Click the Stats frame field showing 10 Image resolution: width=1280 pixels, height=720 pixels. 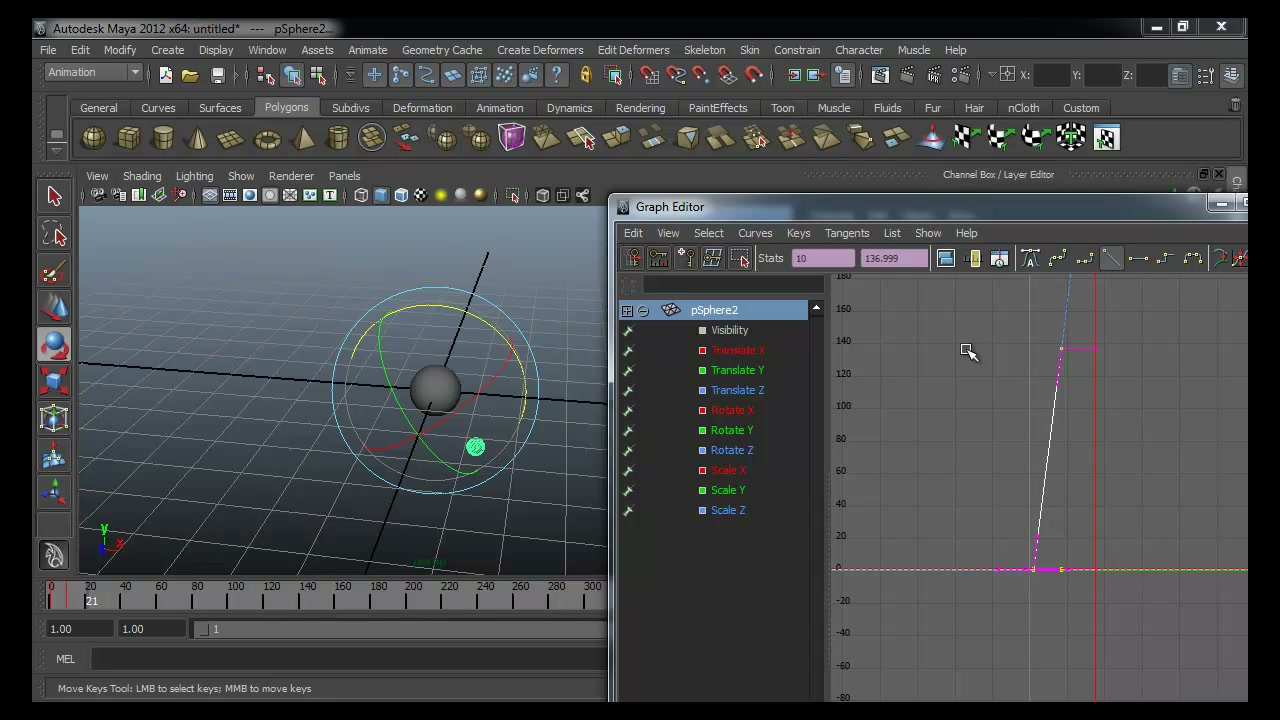pos(823,259)
